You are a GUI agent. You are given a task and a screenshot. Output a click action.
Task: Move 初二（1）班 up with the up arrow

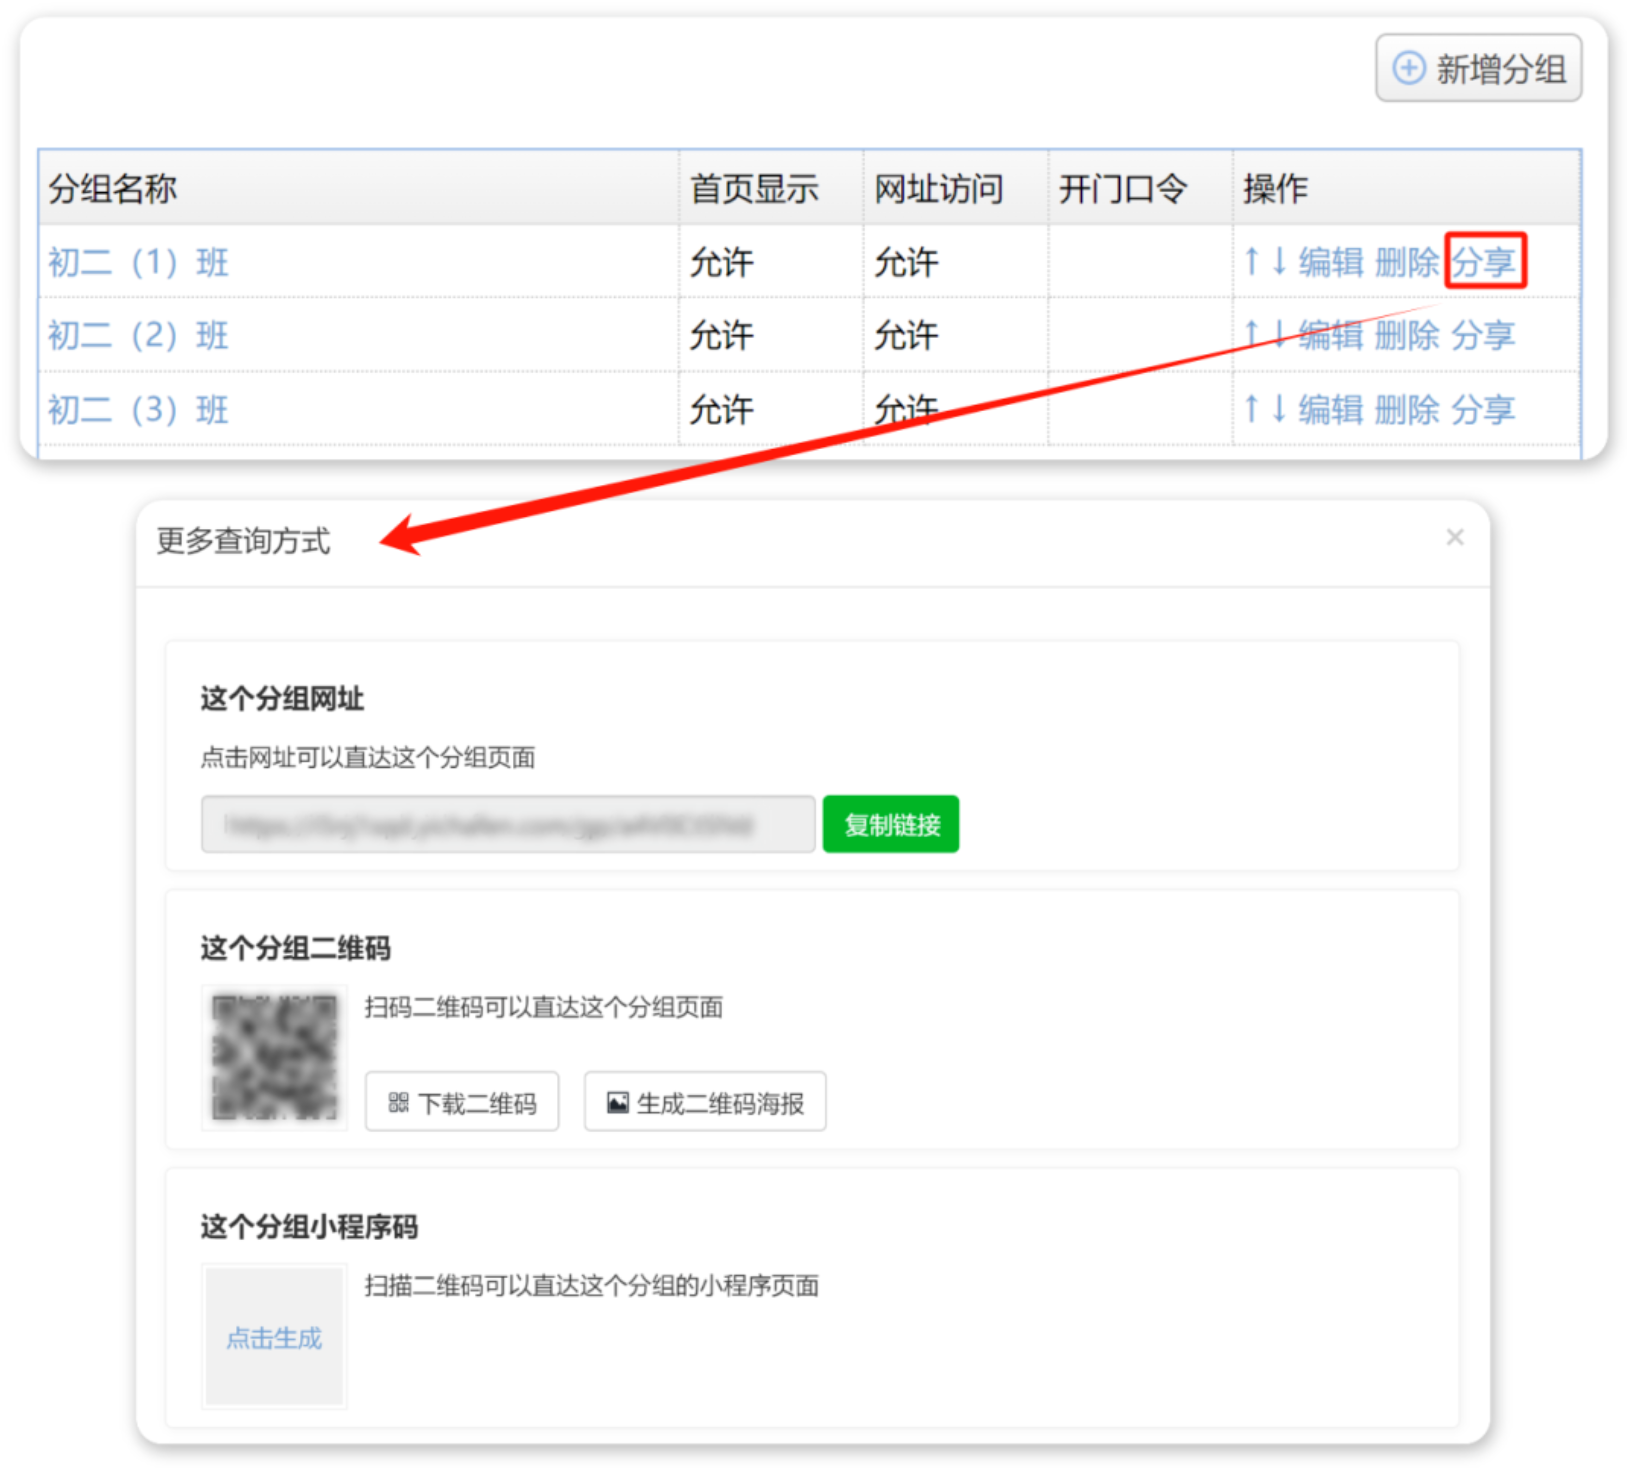click(1251, 262)
